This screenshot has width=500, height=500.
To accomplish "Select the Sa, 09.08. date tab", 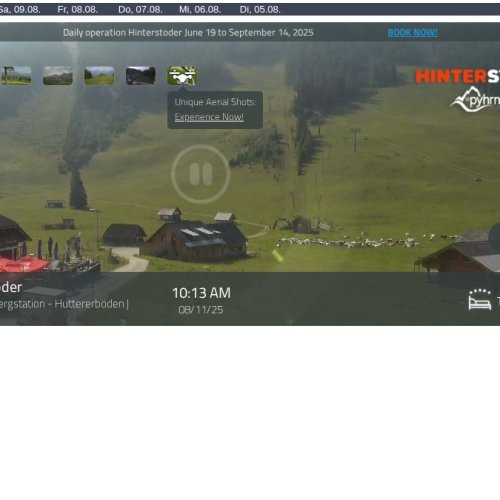I will click(20, 9).
